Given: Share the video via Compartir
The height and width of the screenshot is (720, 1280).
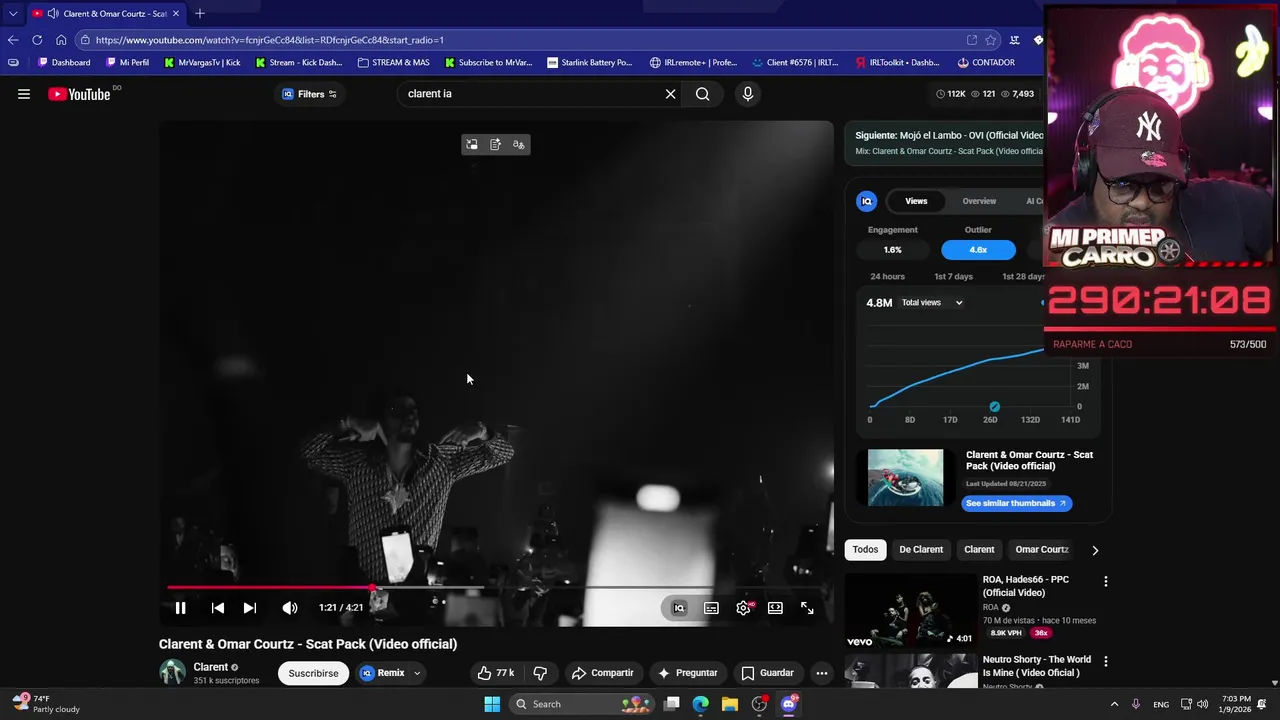Looking at the screenshot, I should [603, 673].
